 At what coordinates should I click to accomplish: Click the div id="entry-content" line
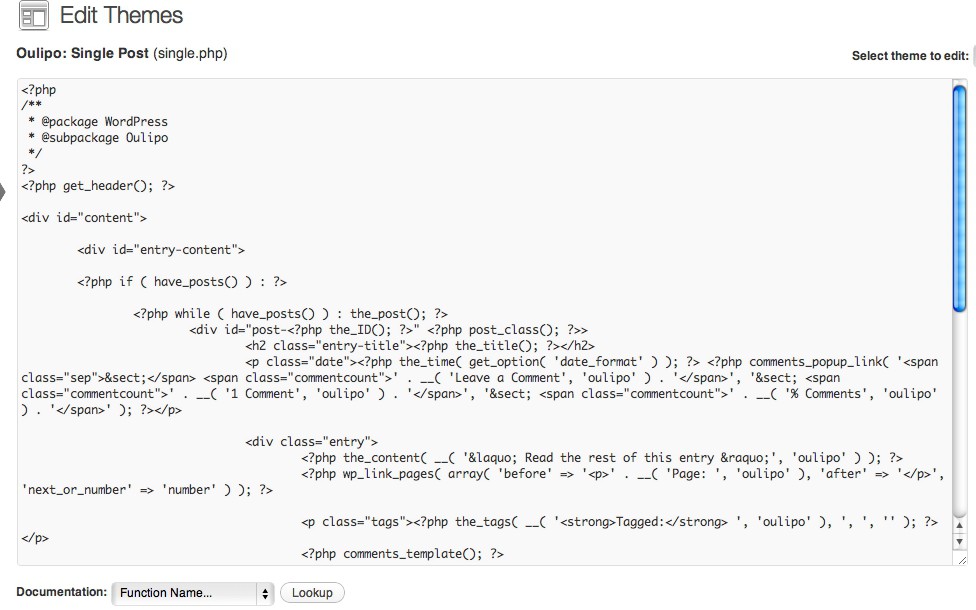[160, 249]
